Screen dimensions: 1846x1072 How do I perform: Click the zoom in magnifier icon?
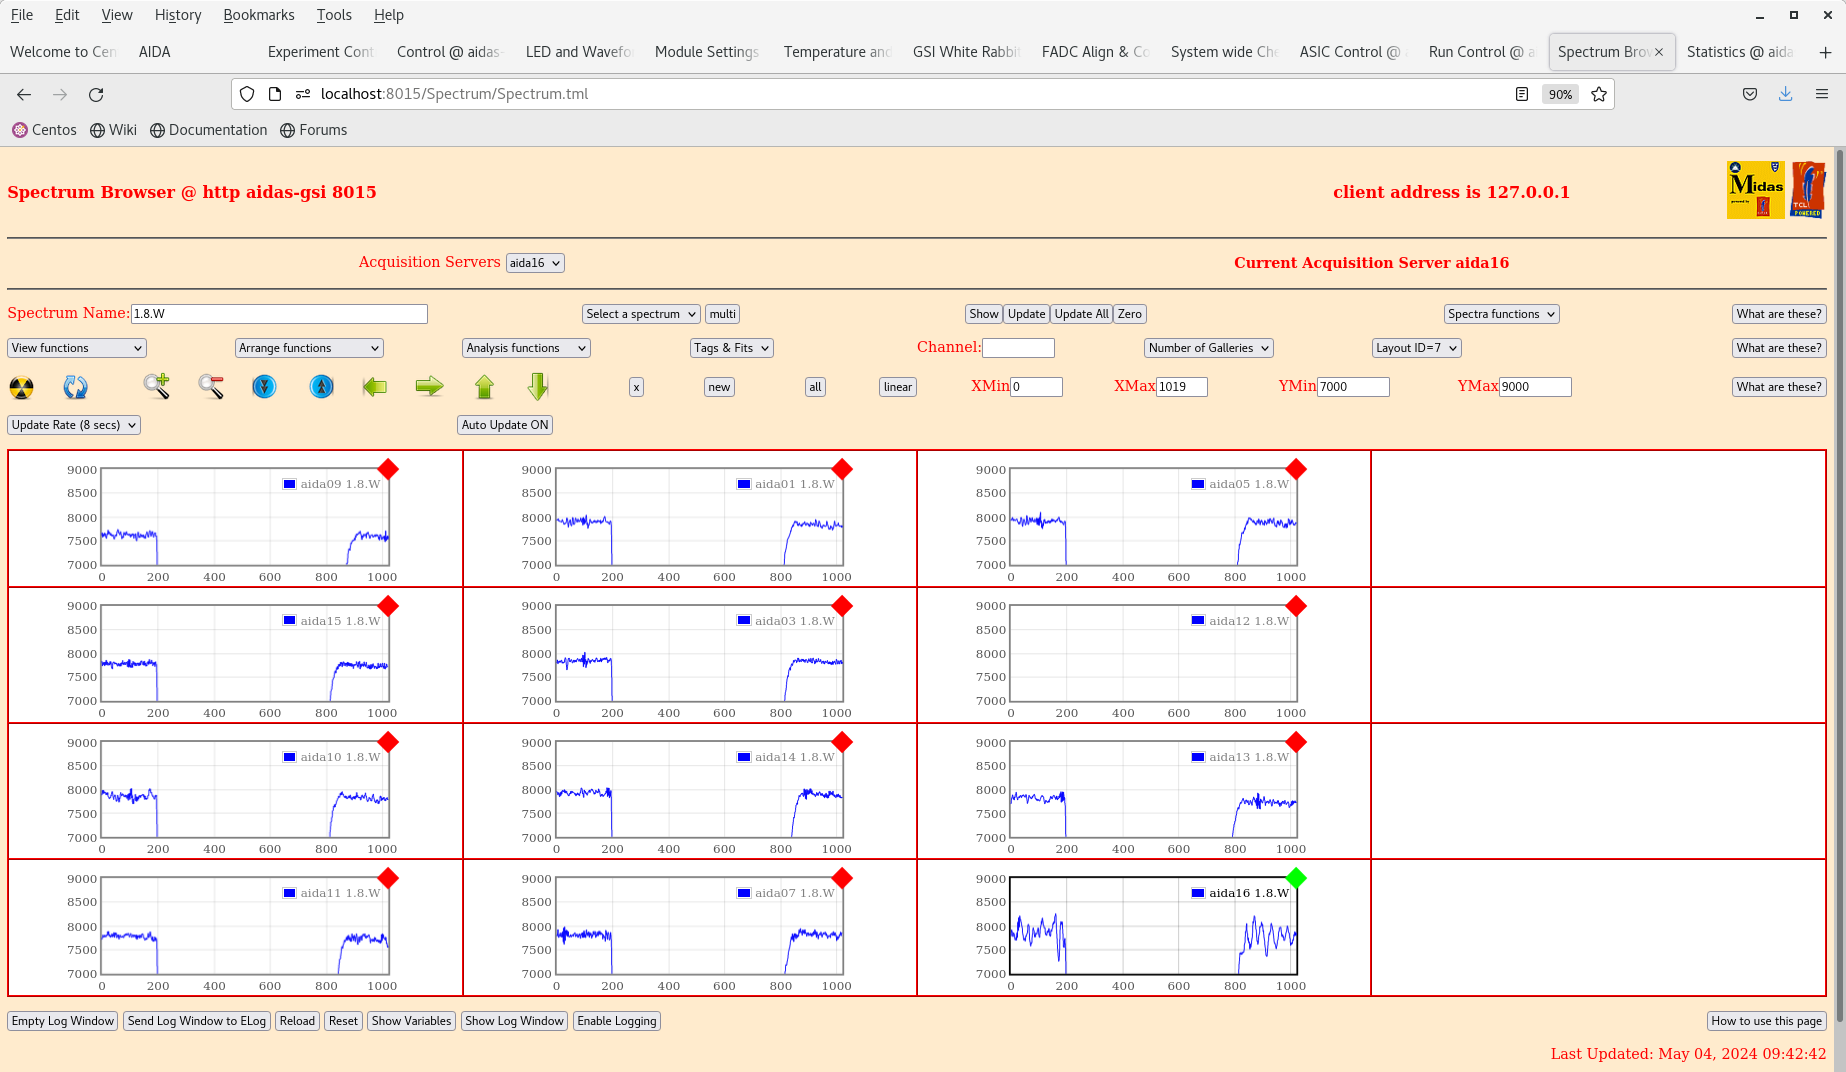click(x=156, y=386)
